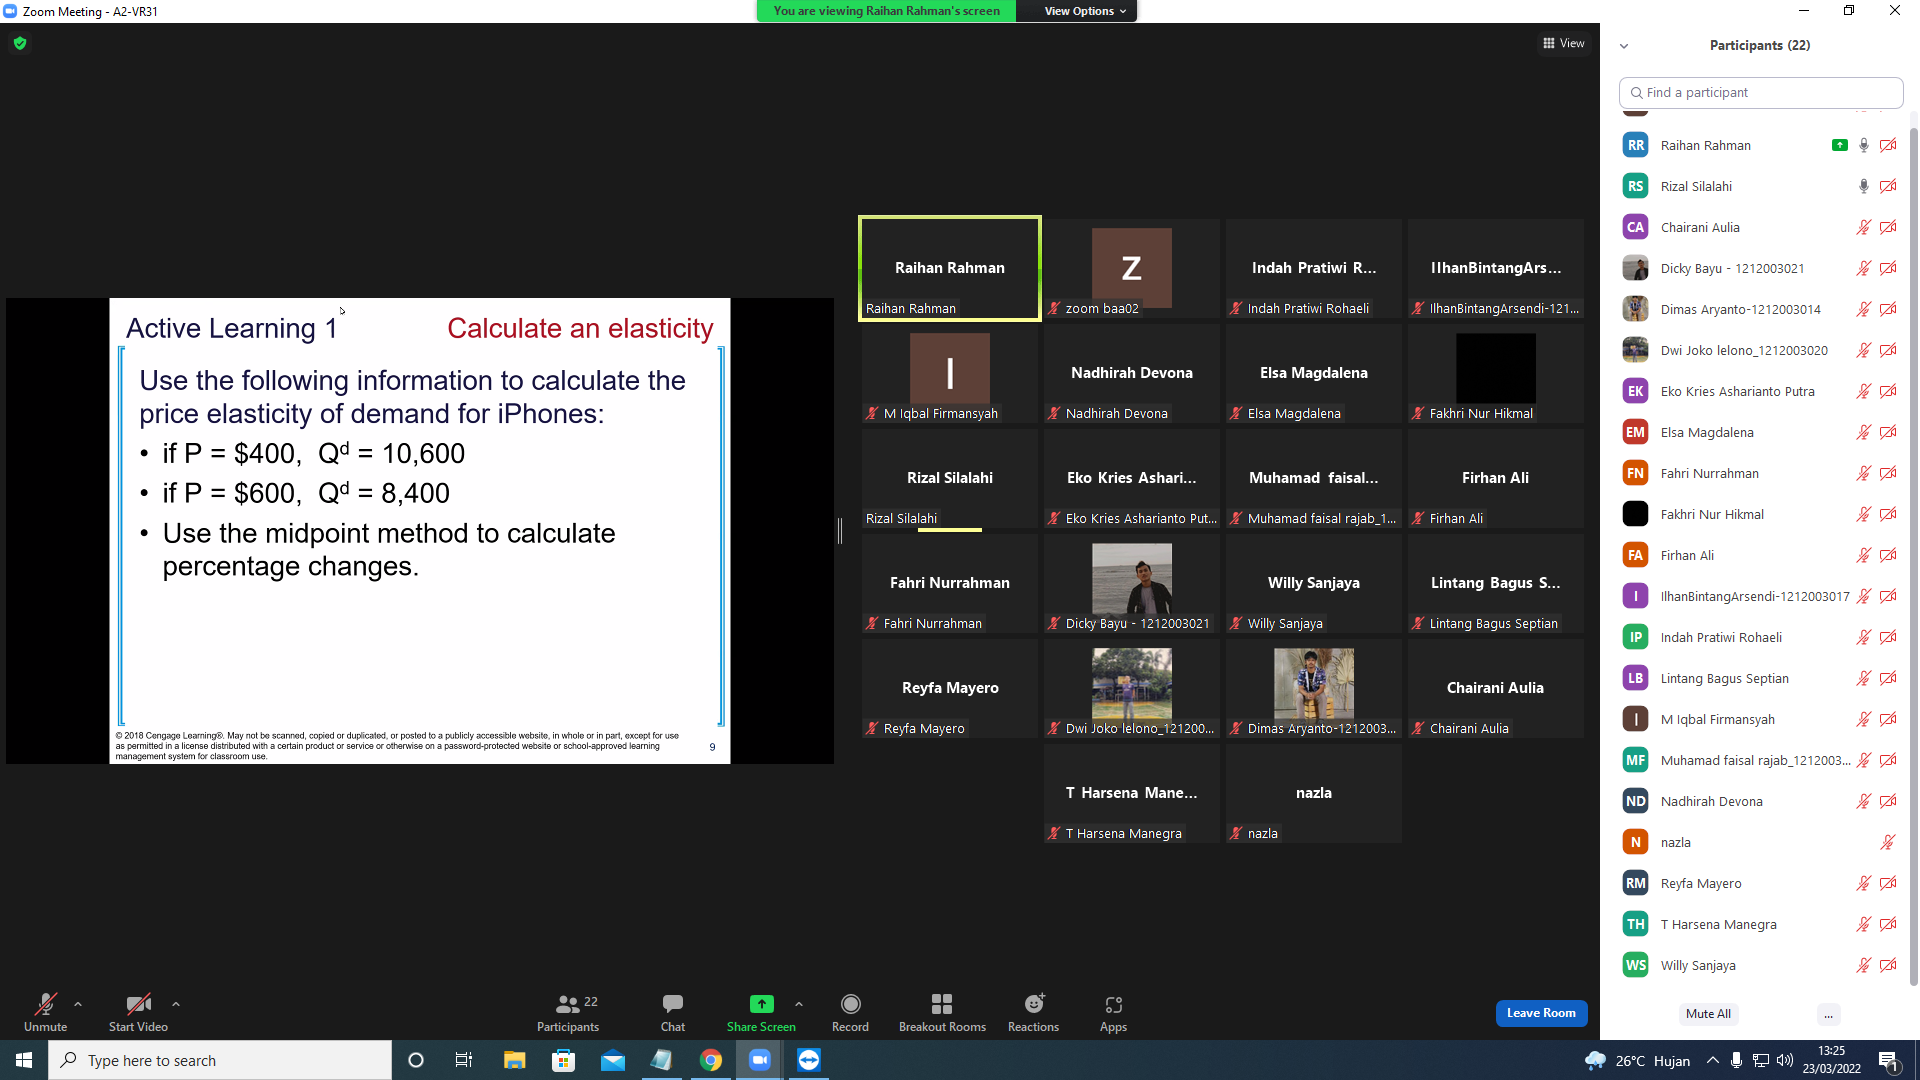The height and width of the screenshot is (1080, 1920).
Task: Click Chairani Aulia's muted mic icon in list
Action: point(1864,227)
